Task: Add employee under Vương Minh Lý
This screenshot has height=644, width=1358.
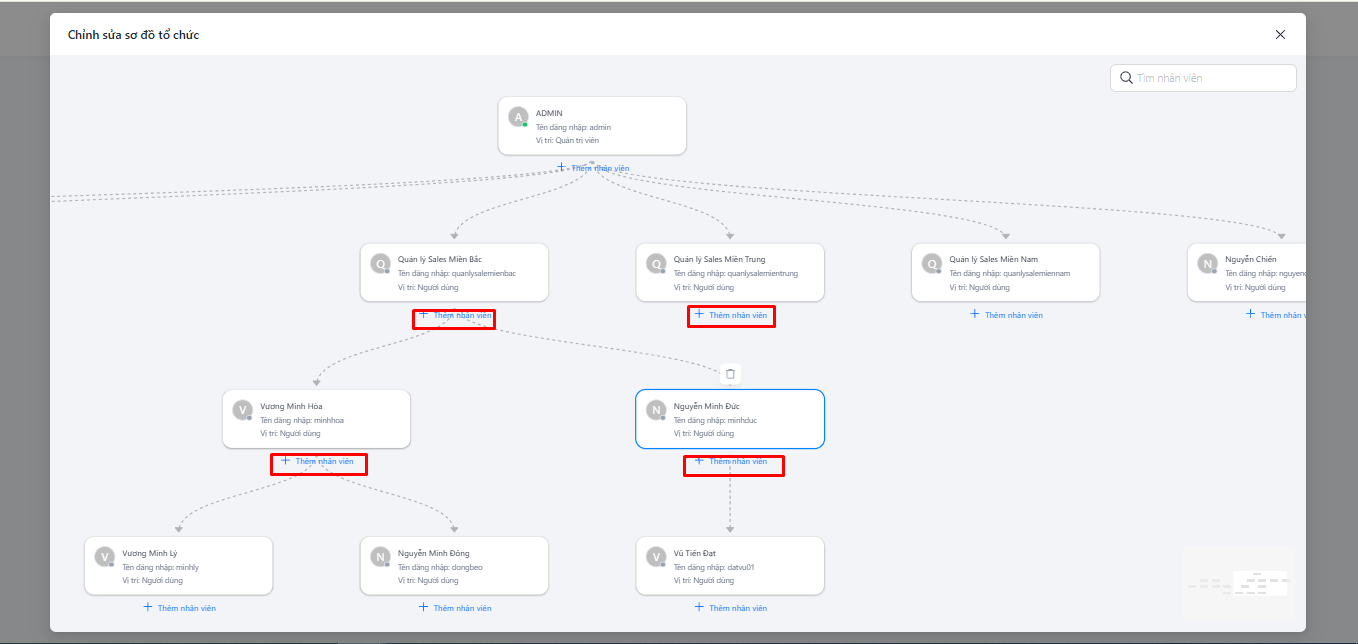Action: [x=179, y=608]
